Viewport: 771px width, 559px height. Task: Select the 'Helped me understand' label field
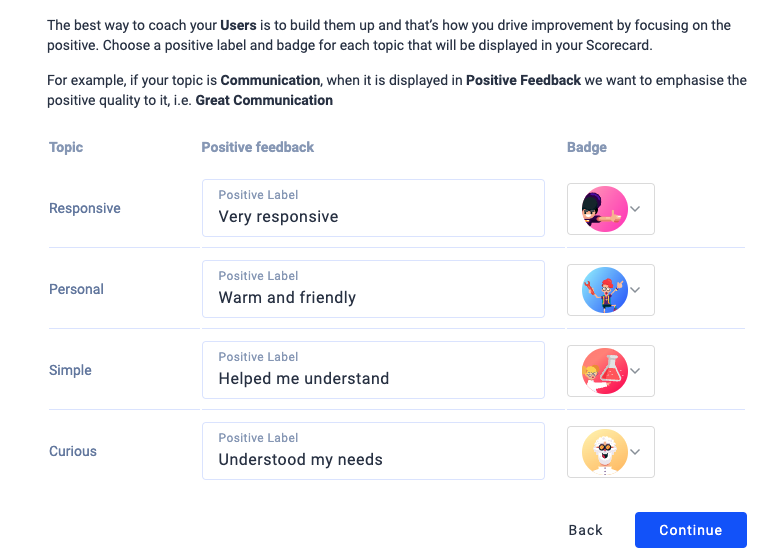coord(373,370)
